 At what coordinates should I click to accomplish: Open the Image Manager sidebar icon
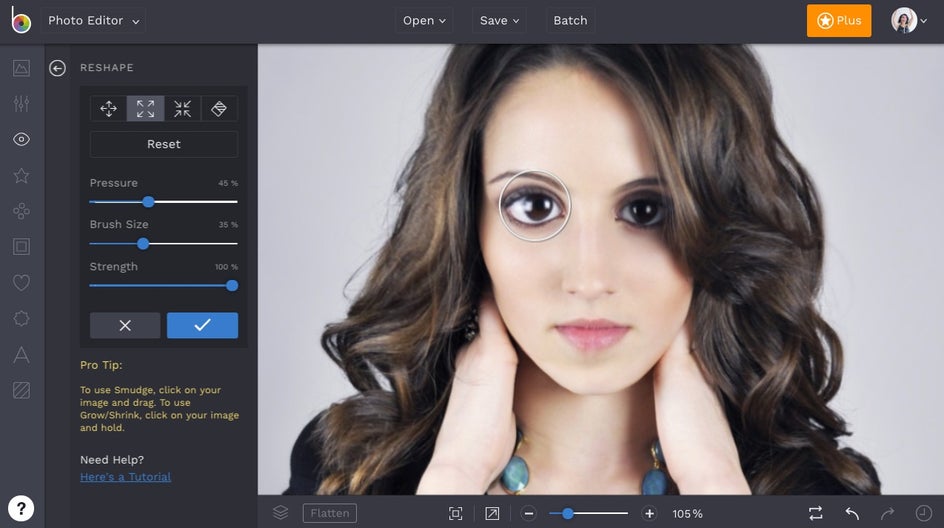tap(21, 68)
